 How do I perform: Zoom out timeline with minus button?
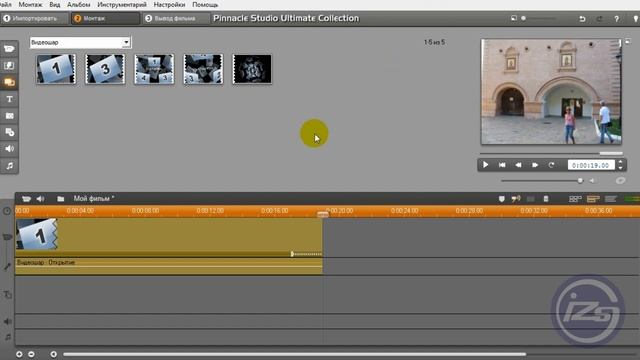[31, 354]
